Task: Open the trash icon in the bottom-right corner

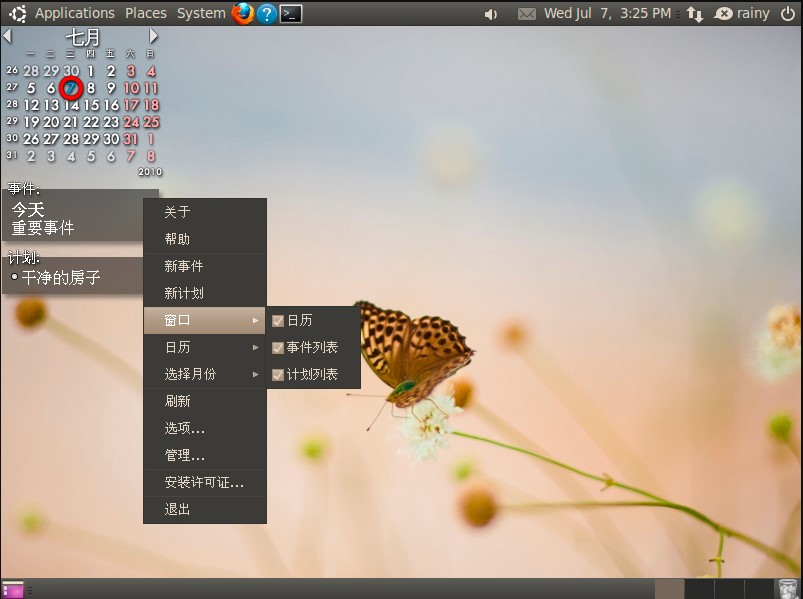Action: 787,587
